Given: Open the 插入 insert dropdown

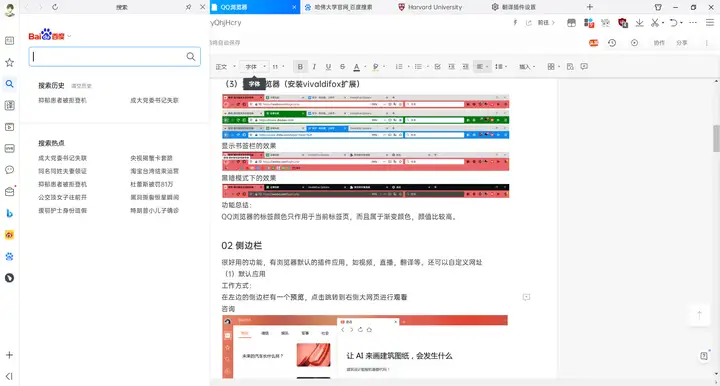Looking at the screenshot, I should pyautogui.click(x=527, y=67).
